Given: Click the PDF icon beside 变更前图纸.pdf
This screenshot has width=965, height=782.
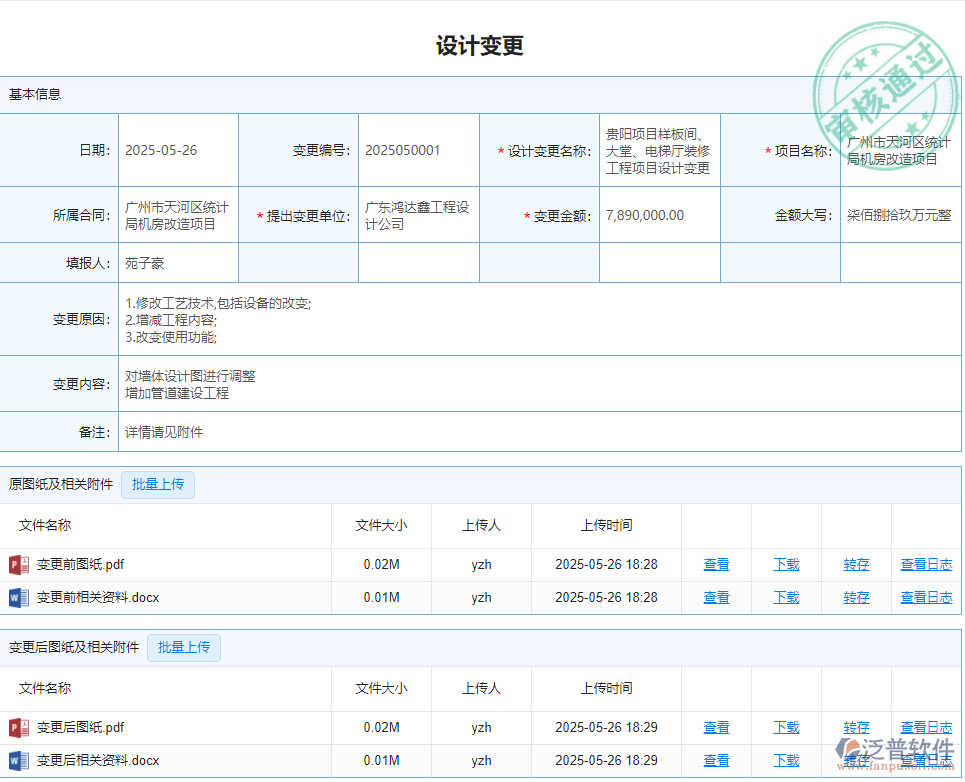Looking at the screenshot, I should pyautogui.click(x=17, y=563).
